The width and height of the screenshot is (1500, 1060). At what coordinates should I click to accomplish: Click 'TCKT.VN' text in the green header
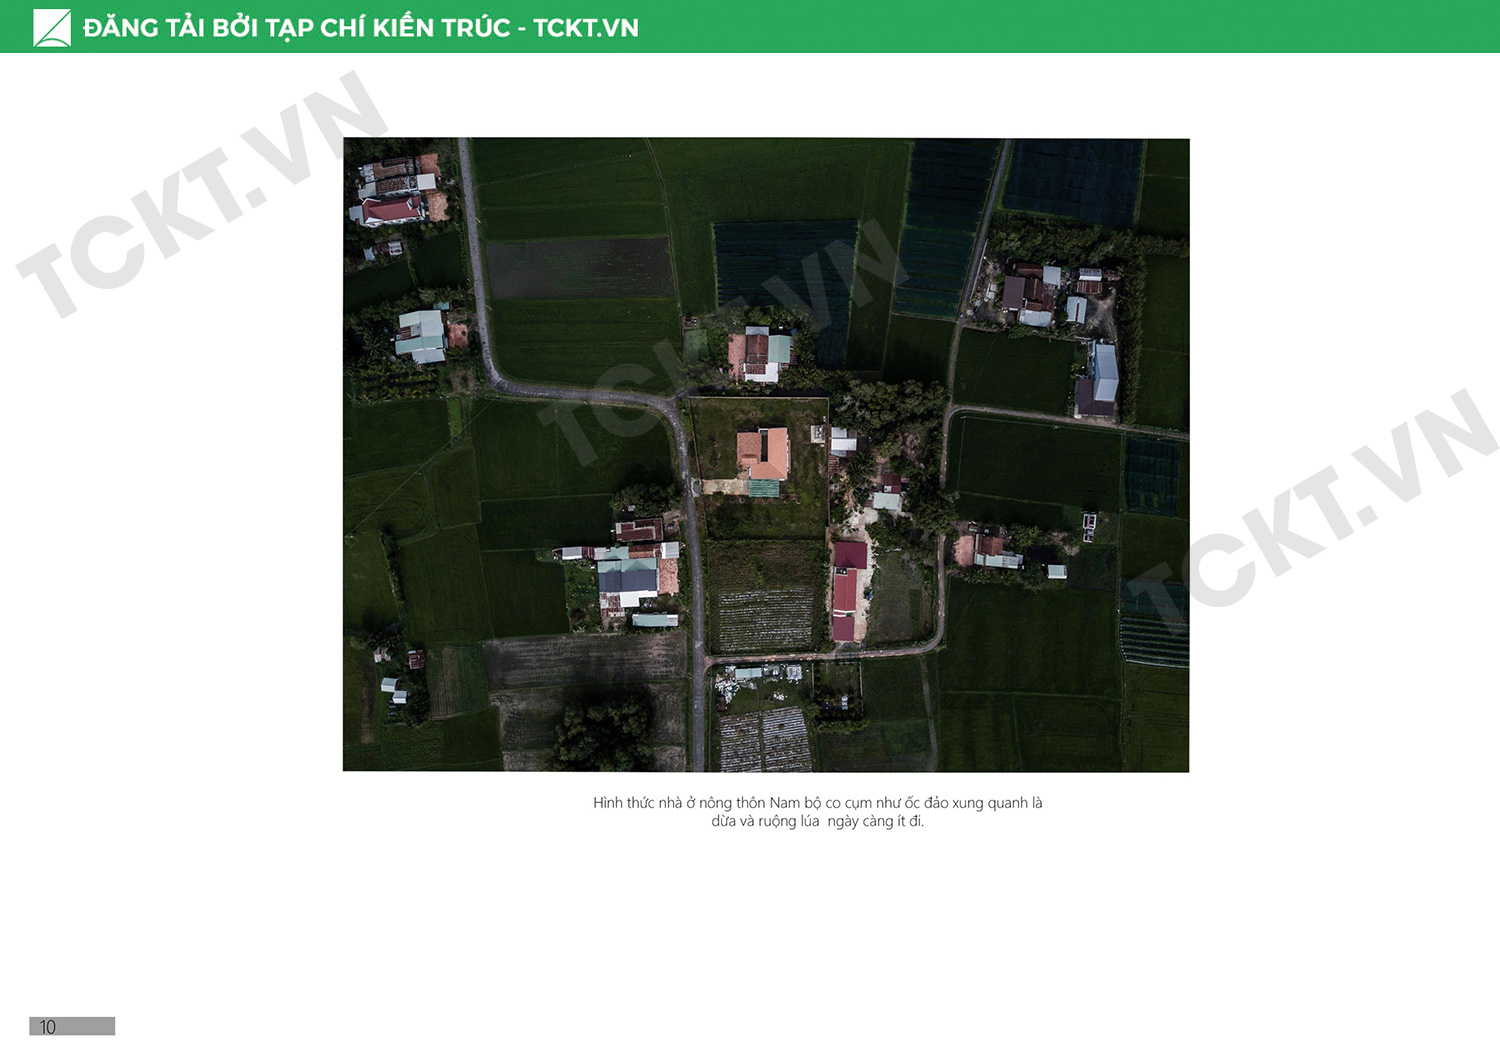(586, 28)
